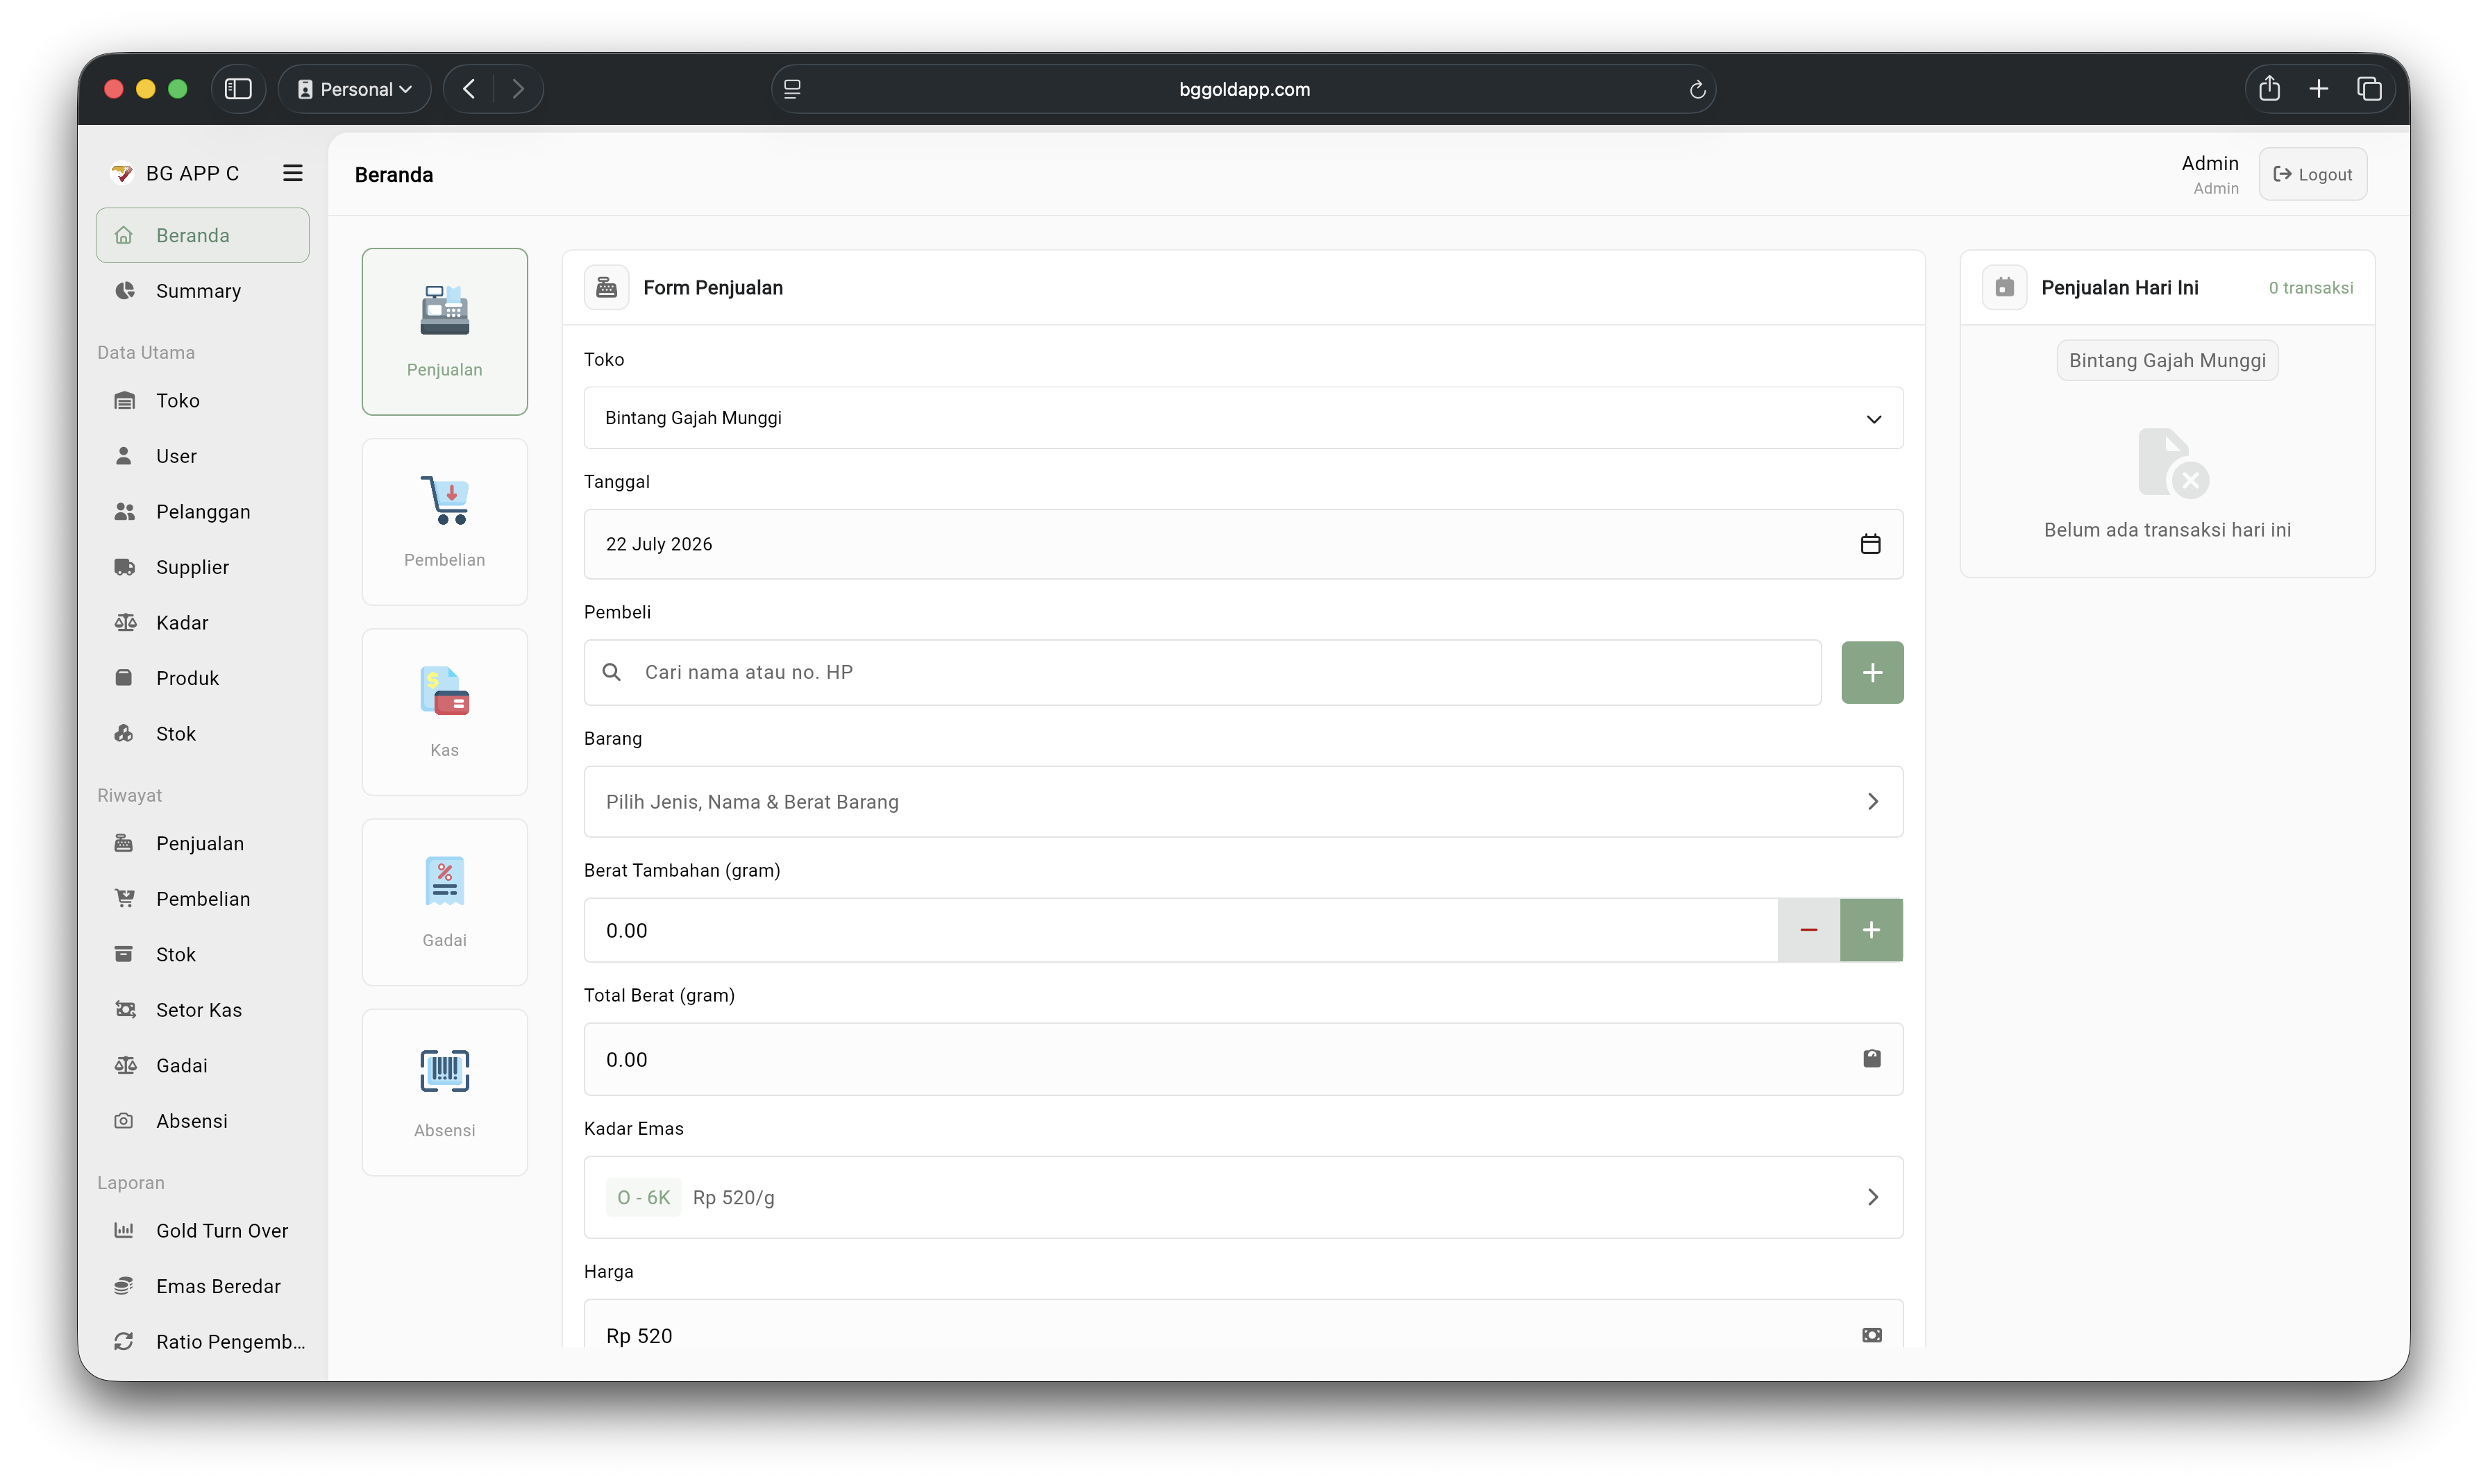Click the Form Penjualan header icon
This screenshot has height=1484, width=2488.
607,288
